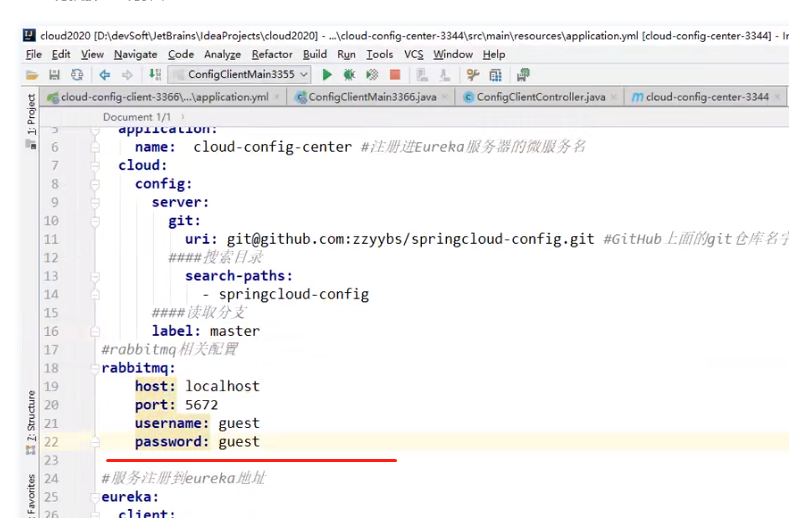789x518 pixels.
Task: Close the ConfigClientController.java tab
Action: [614, 97]
